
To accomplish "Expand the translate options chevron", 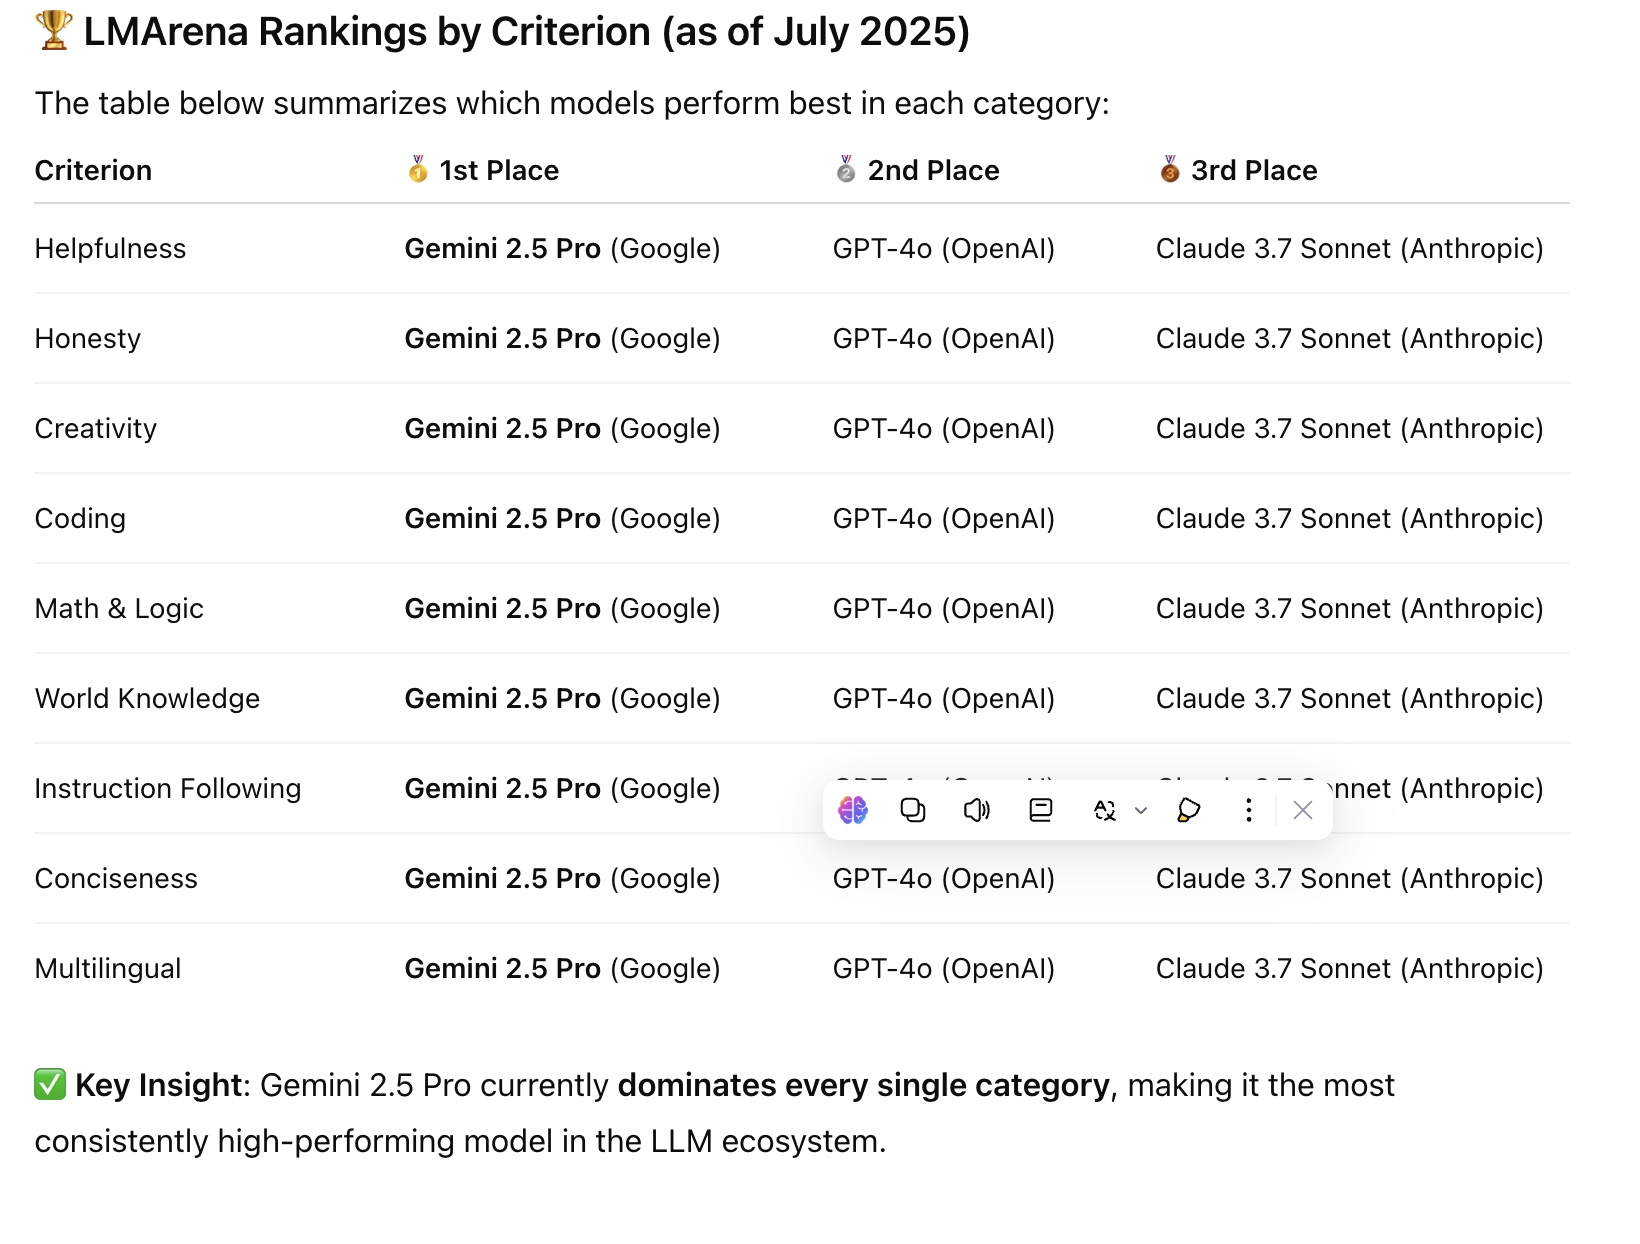I will 1141,811.
